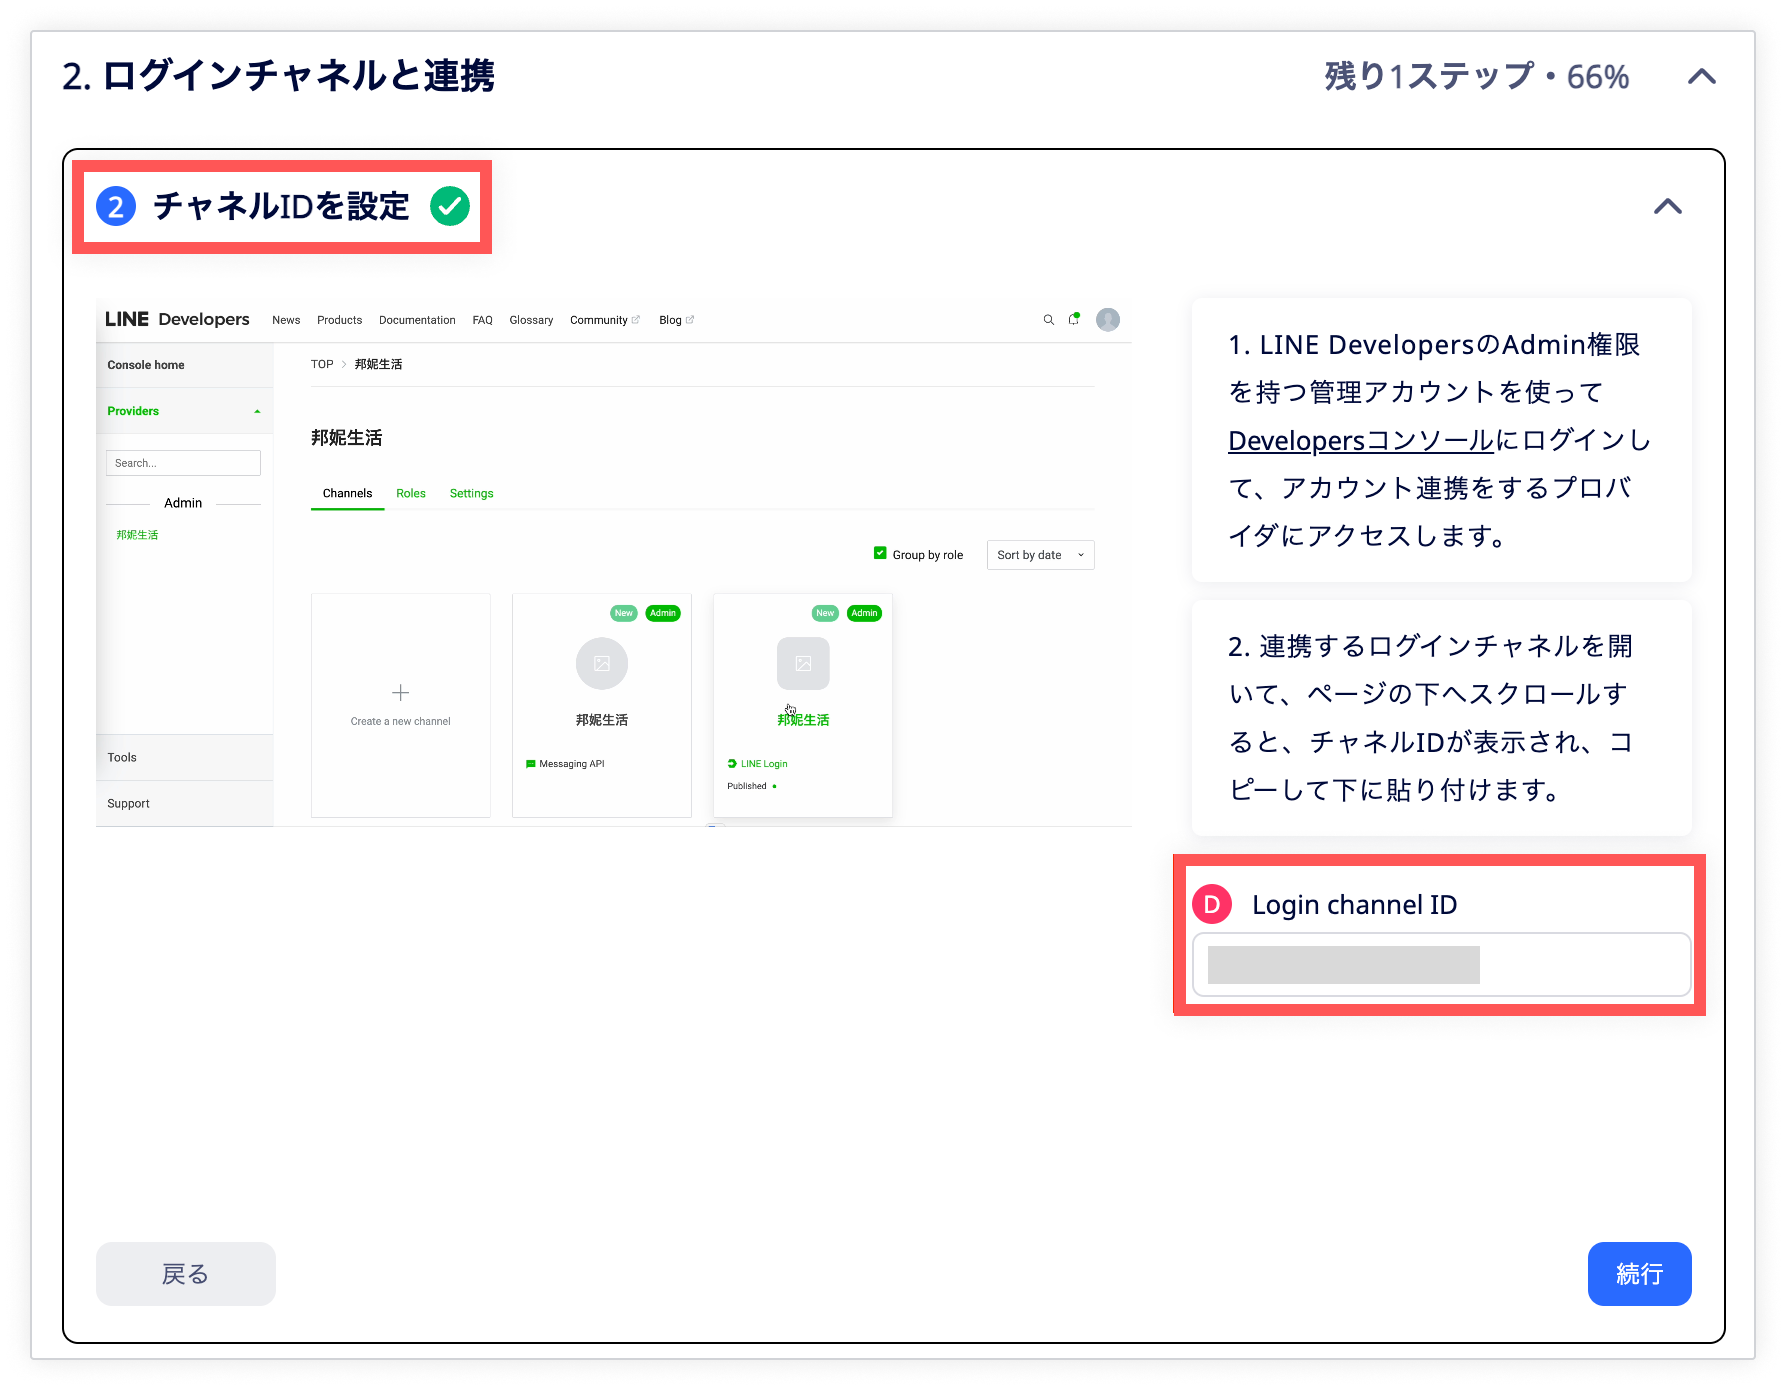Click the LINE Login channel image placeholder
This screenshot has height=1390, width=1786.
coord(803,663)
